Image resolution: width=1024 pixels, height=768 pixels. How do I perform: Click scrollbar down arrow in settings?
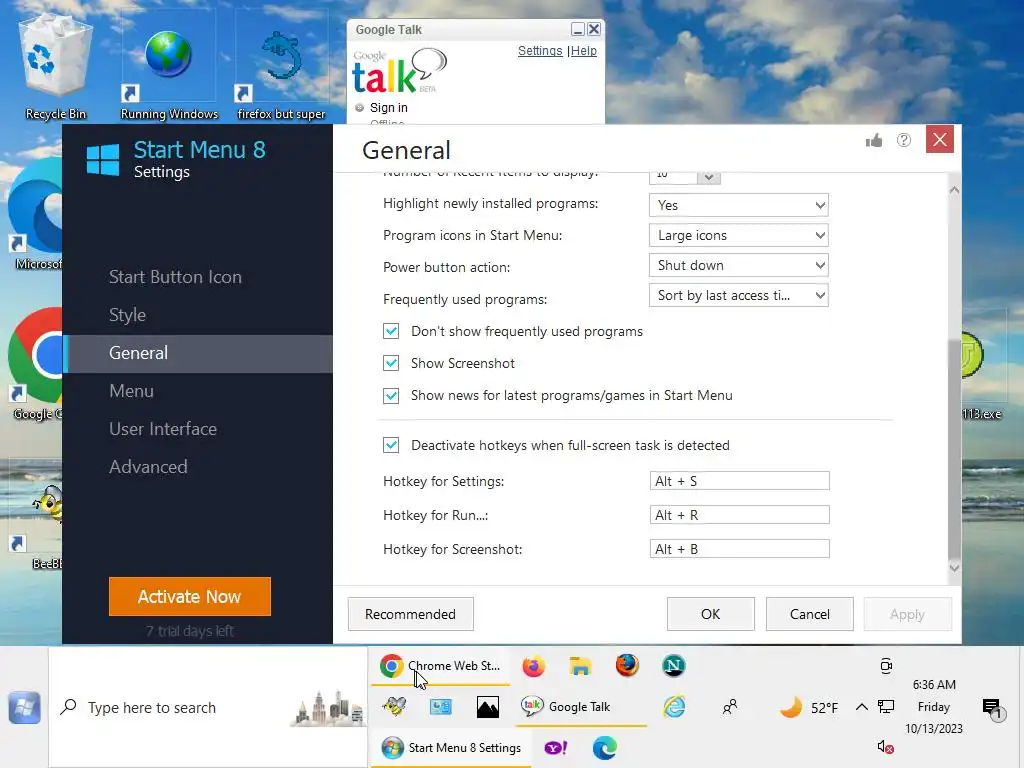954,568
